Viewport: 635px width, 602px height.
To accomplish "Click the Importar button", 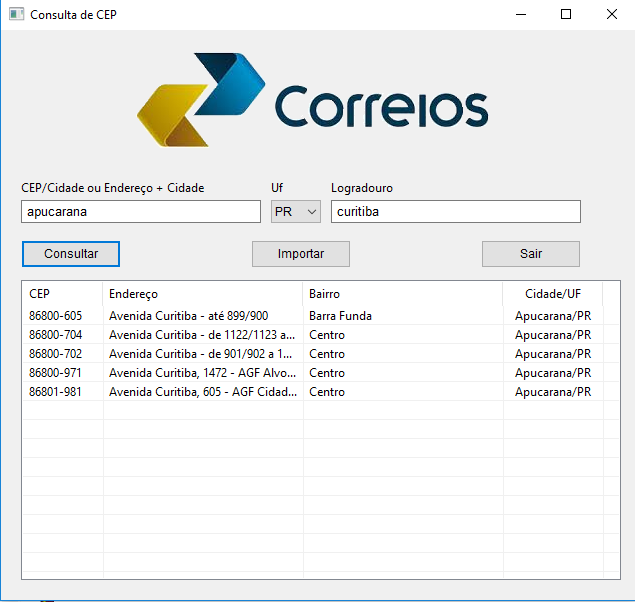I will [x=300, y=254].
